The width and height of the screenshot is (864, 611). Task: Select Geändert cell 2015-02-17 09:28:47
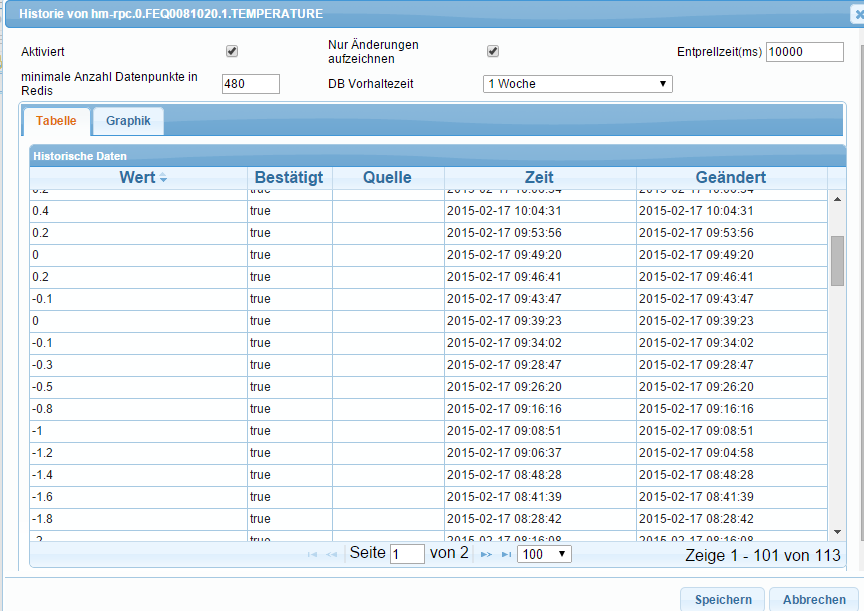(732, 365)
